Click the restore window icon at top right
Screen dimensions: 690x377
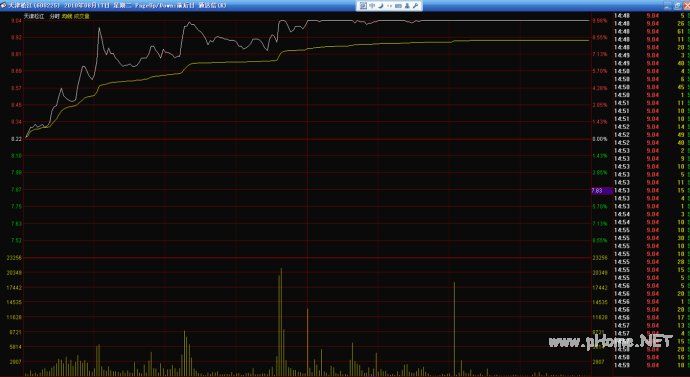tap(677, 5)
